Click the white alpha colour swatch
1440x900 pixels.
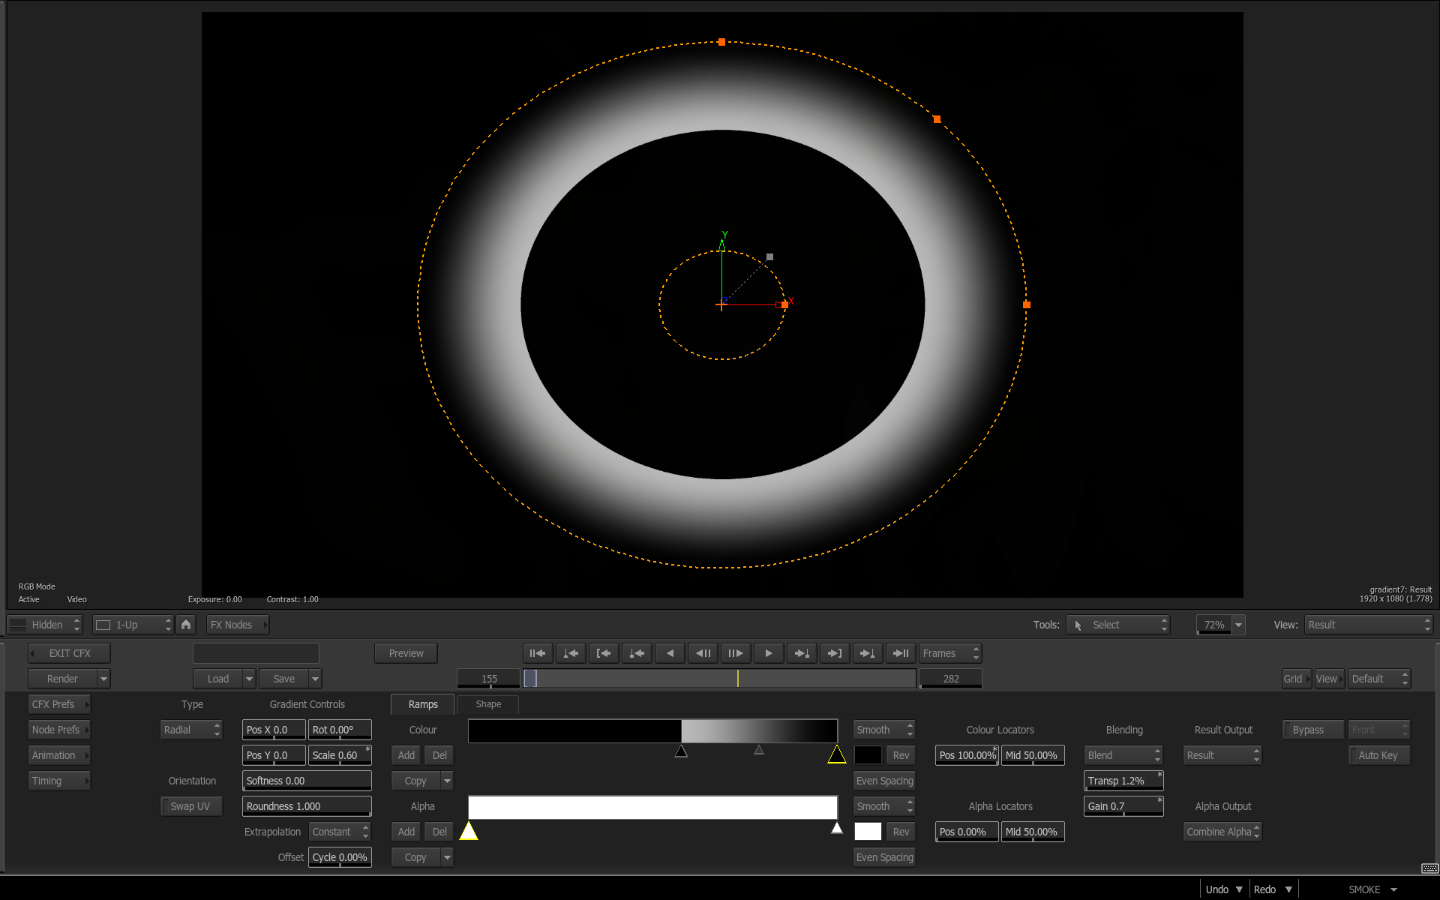coord(868,832)
